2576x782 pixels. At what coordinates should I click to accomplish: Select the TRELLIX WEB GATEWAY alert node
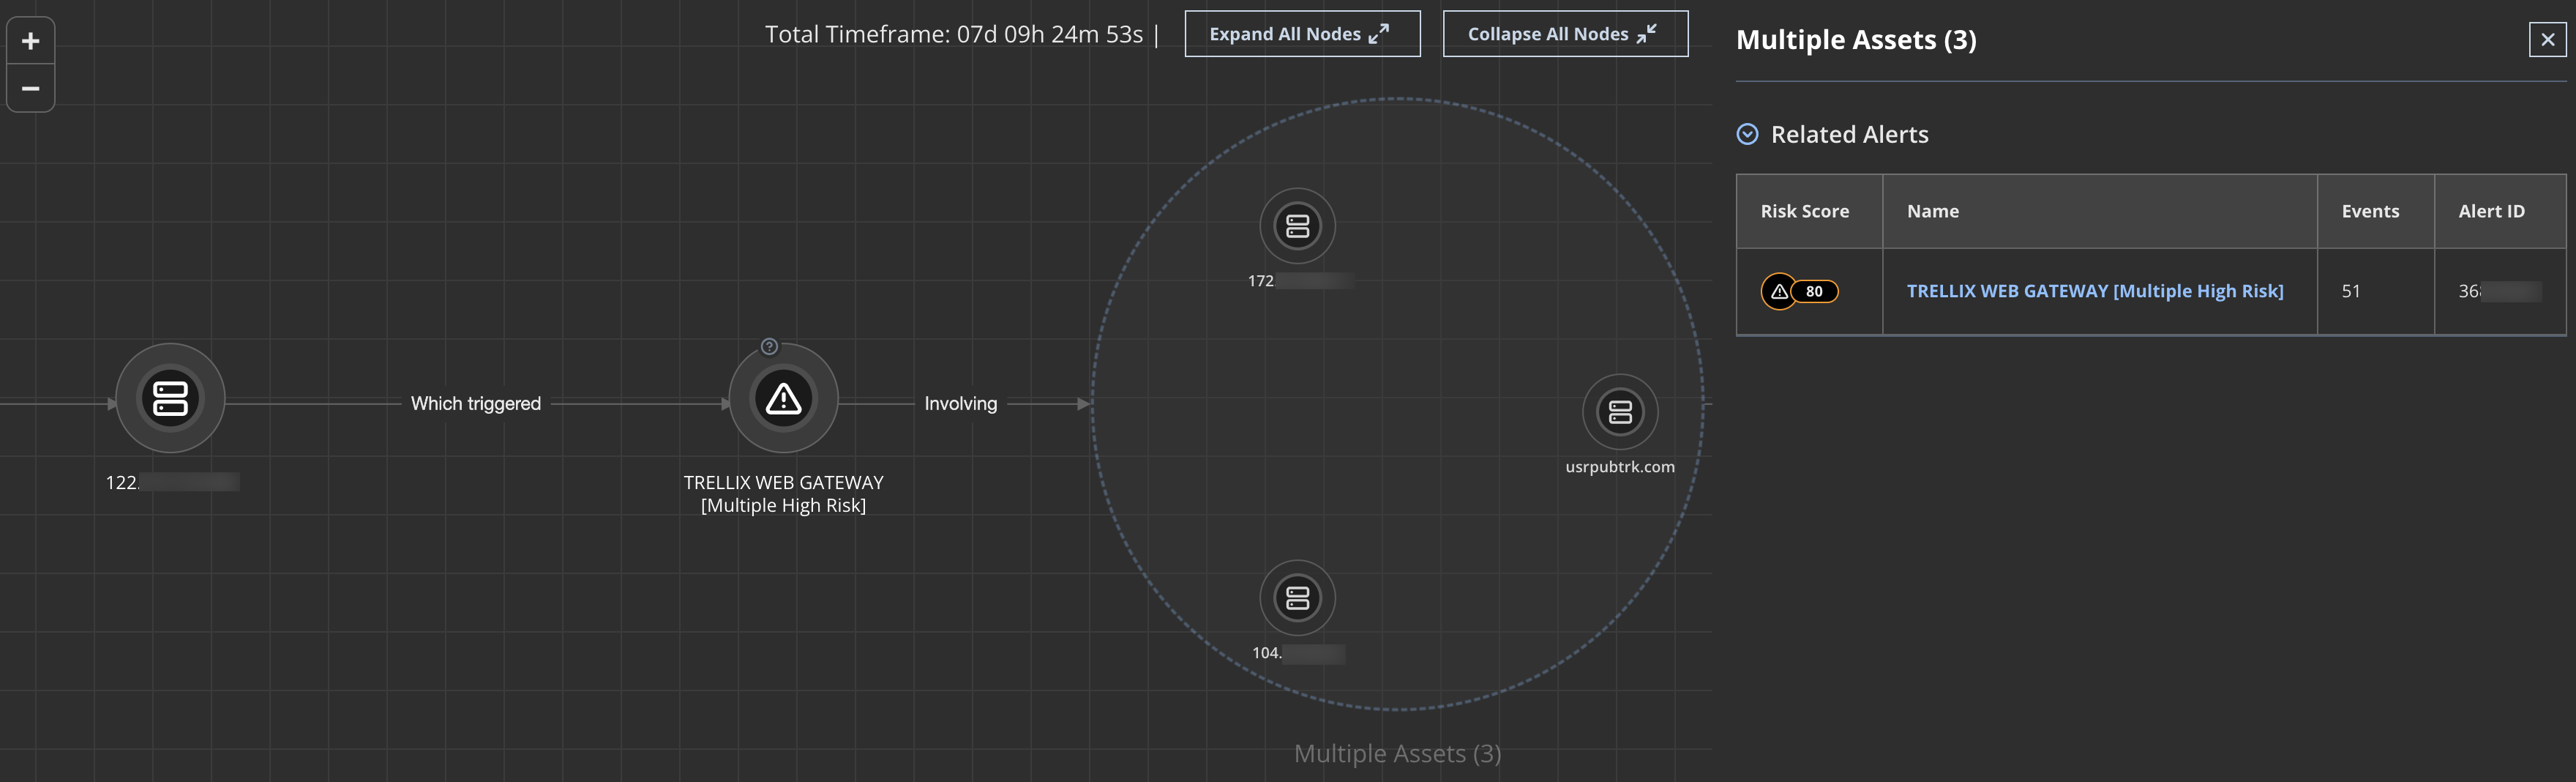coord(783,399)
